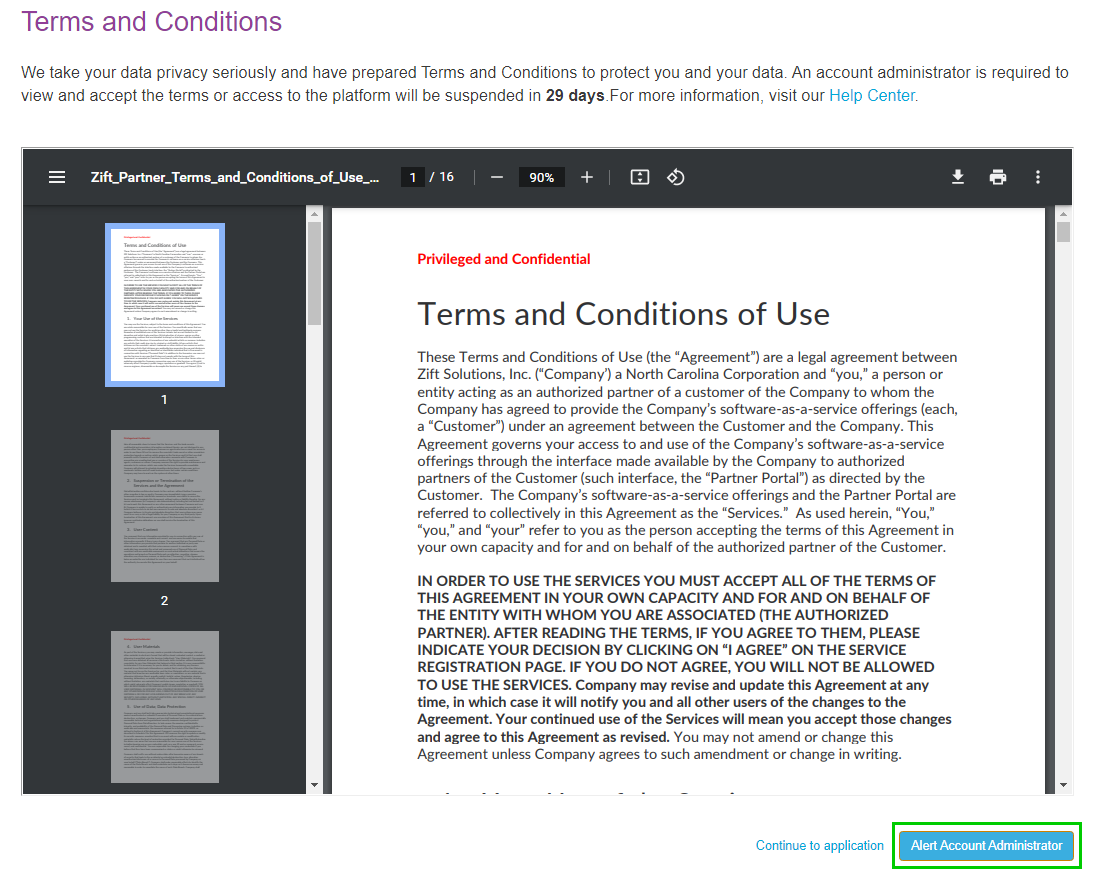Rotate the PDF counterclockwise
Screen dimensions: 1097x876
tap(675, 177)
